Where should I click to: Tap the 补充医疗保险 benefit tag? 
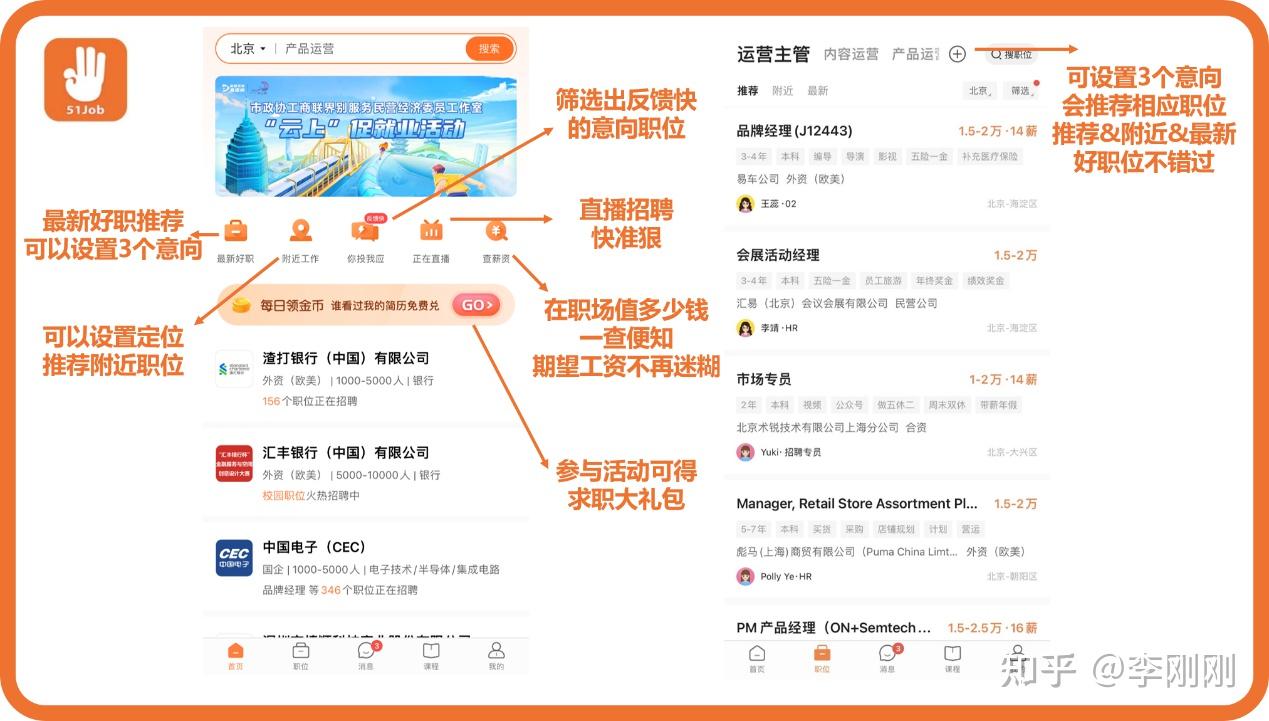pos(990,157)
